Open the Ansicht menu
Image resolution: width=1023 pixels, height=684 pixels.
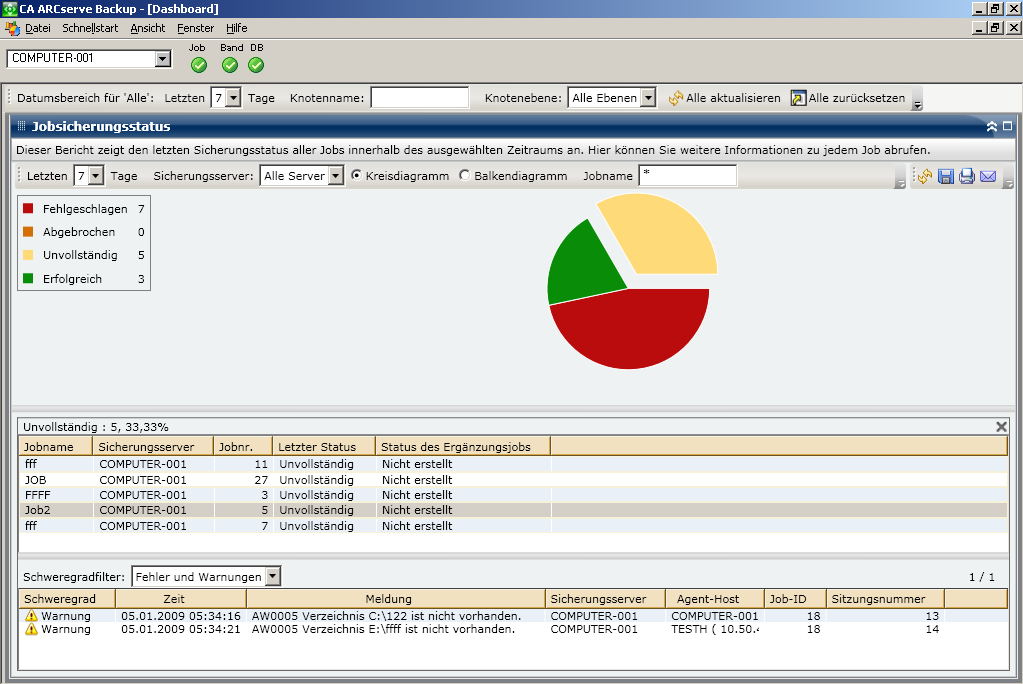(x=148, y=28)
